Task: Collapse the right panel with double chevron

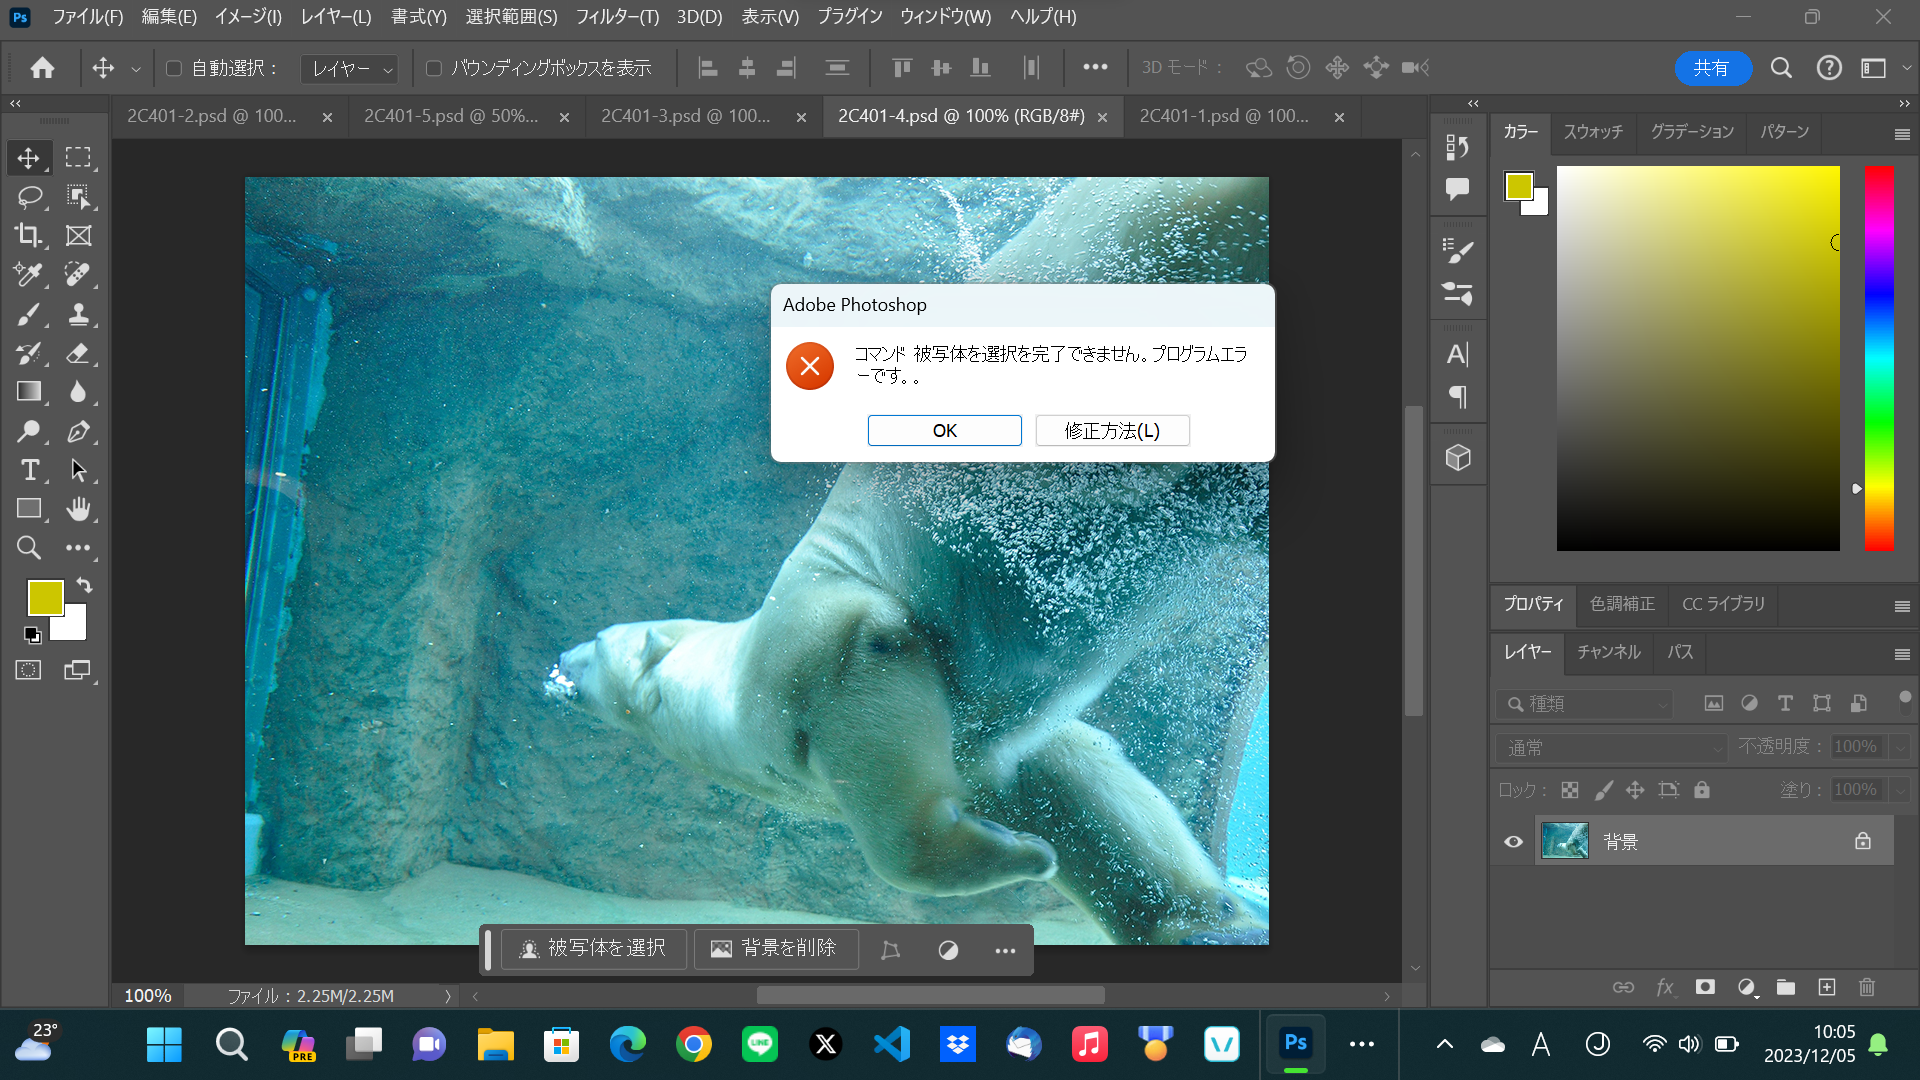Action: point(1472,103)
